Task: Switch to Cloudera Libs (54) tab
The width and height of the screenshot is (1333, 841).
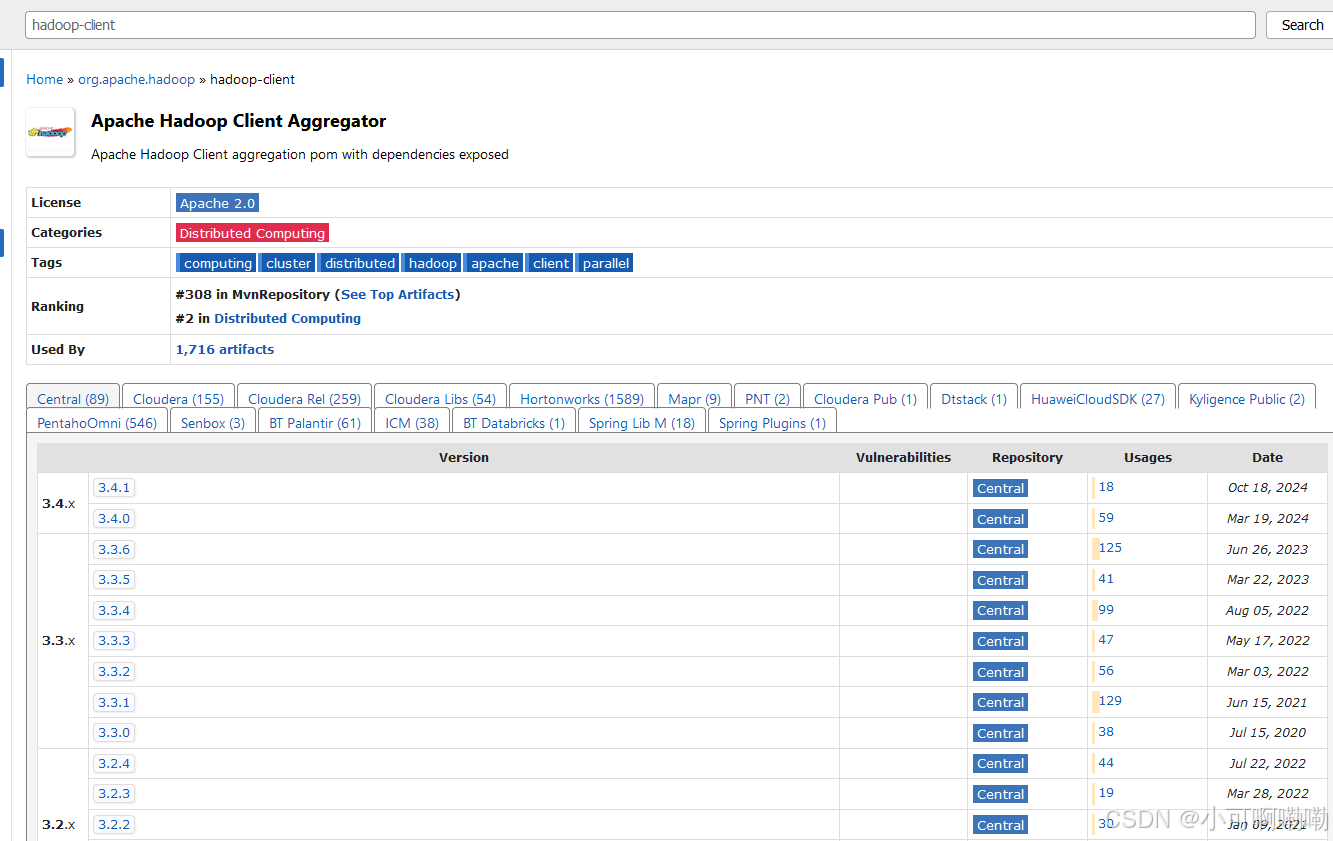Action: [x=440, y=399]
